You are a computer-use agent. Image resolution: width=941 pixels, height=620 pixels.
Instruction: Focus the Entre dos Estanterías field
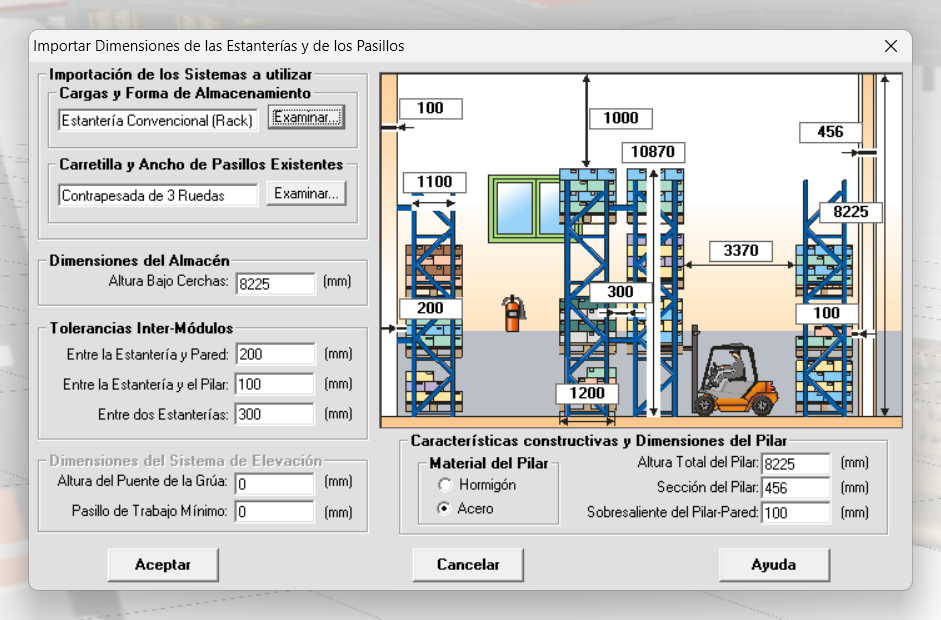pyautogui.click(x=275, y=414)
